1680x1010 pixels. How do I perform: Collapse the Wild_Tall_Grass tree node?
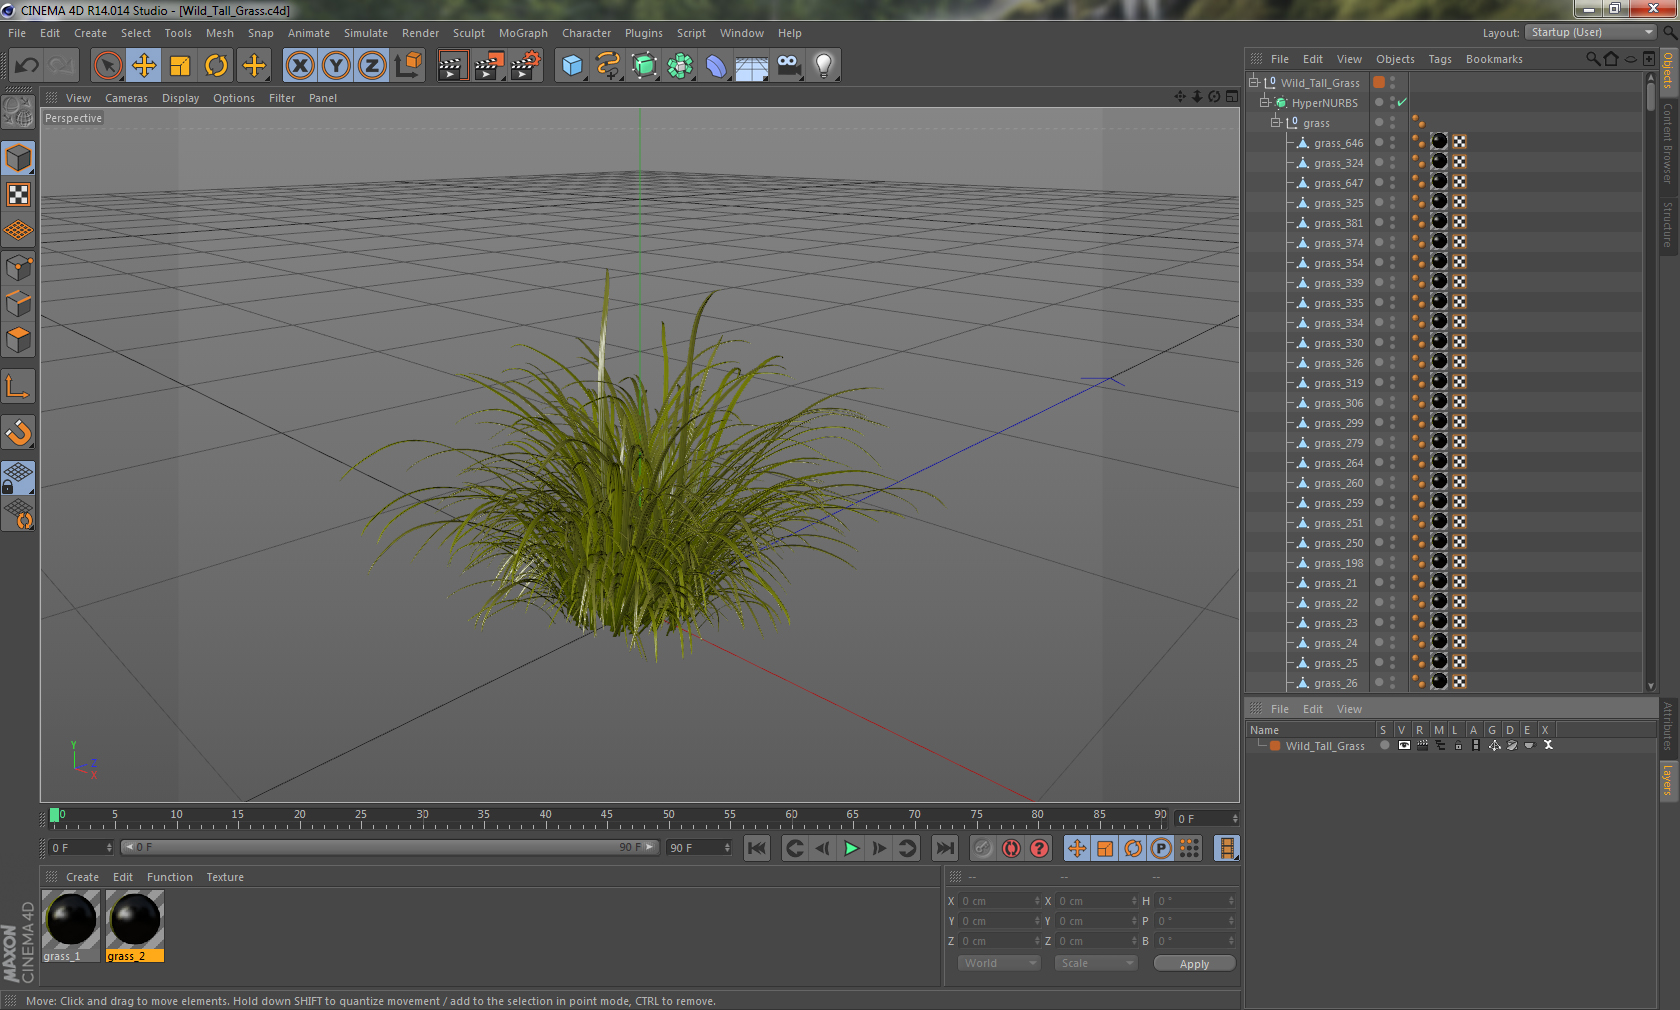click(1254, 82)
